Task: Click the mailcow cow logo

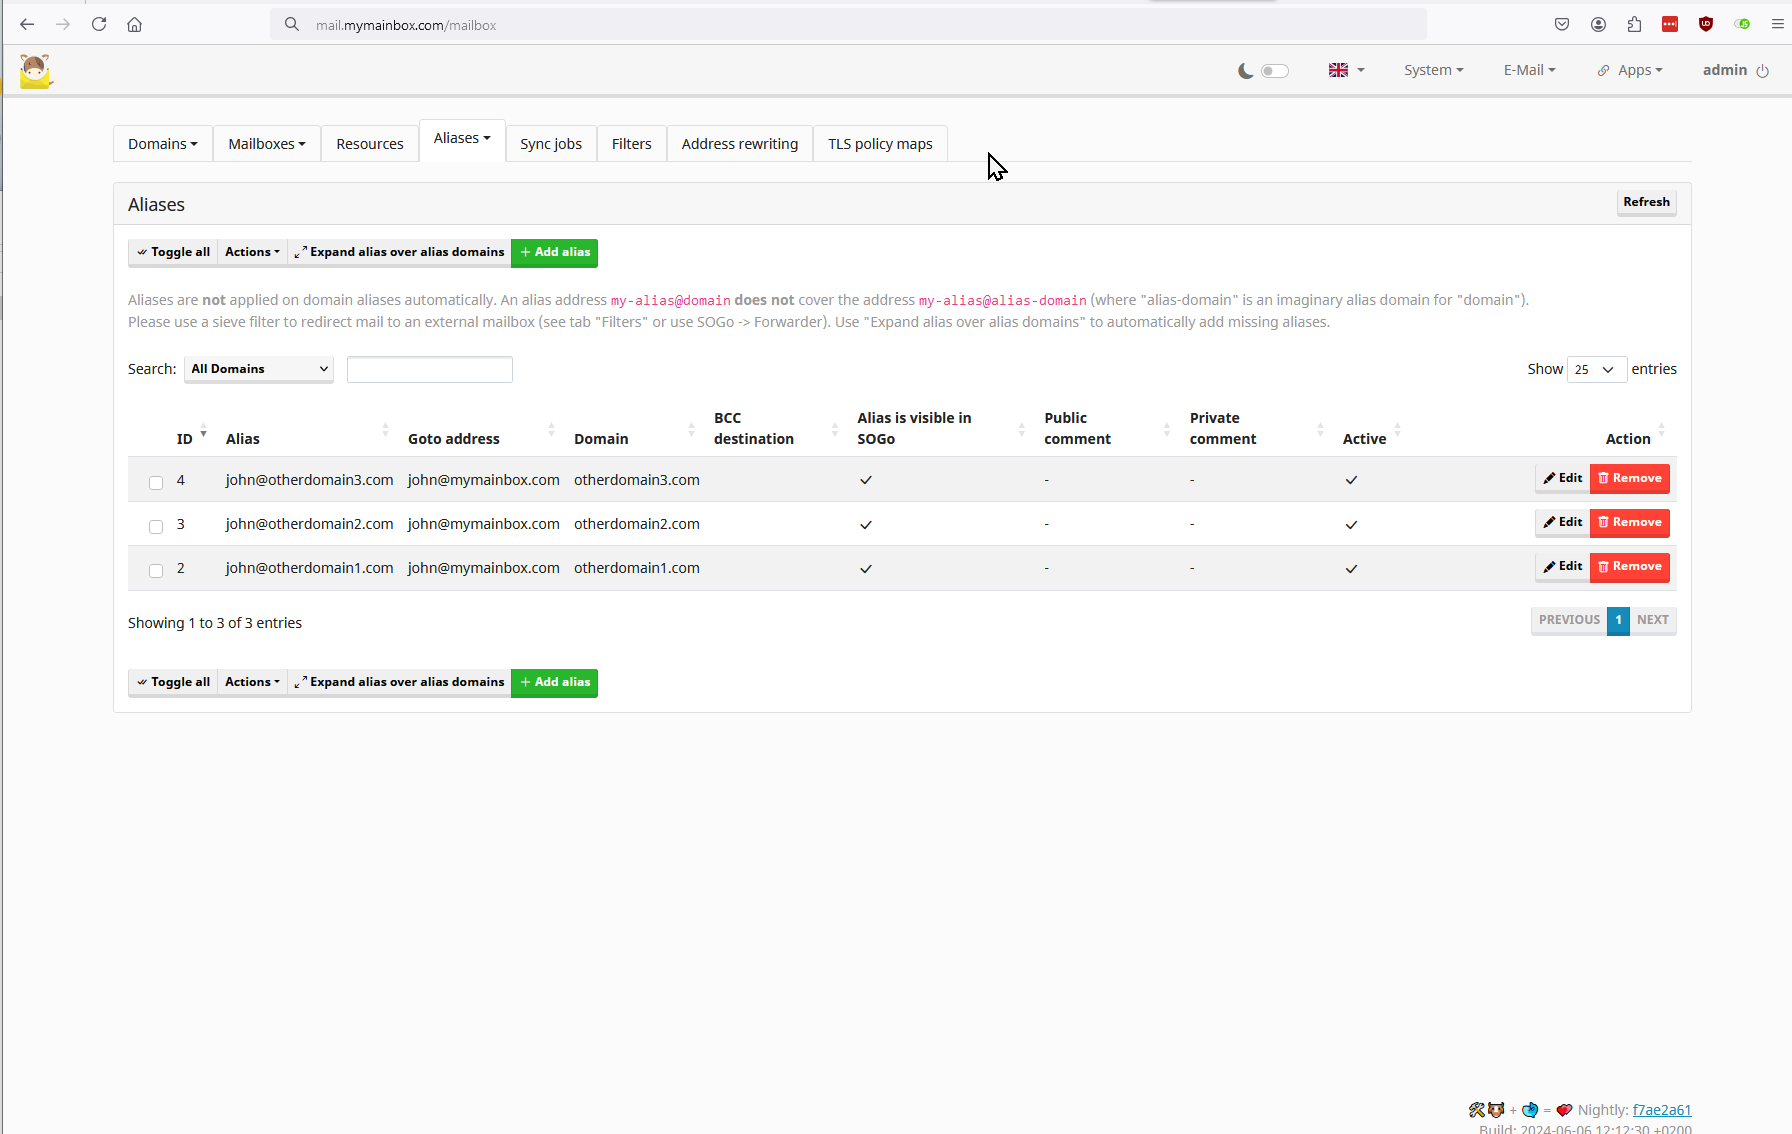Action: point(35,71)
